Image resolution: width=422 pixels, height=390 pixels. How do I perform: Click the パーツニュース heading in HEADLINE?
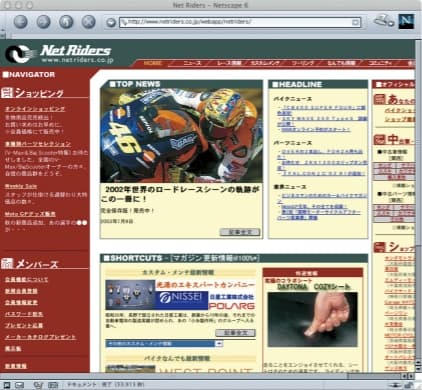coord(293,143)
